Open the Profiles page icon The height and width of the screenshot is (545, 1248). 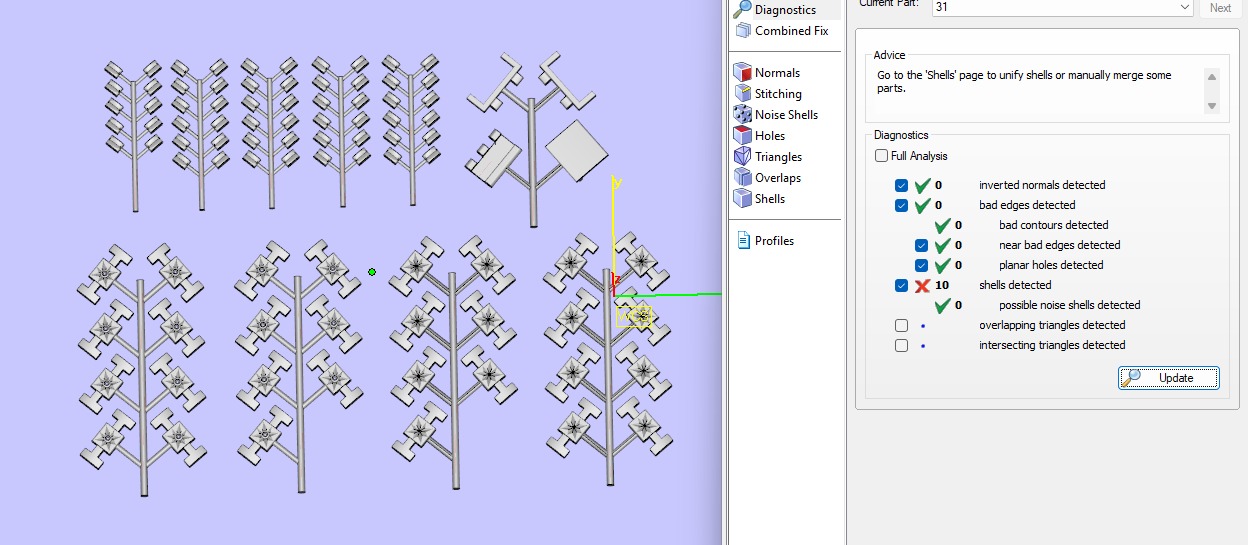[x=743, y=240]
